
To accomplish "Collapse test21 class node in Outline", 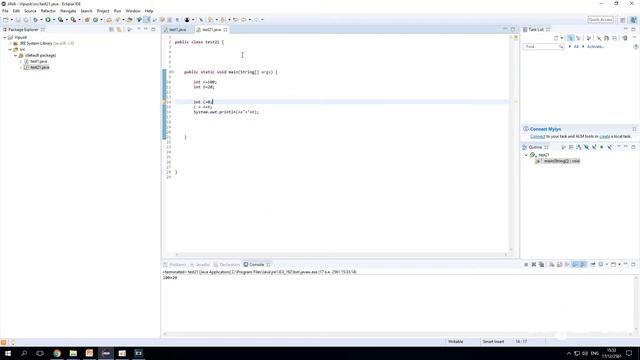I will 526,155.
